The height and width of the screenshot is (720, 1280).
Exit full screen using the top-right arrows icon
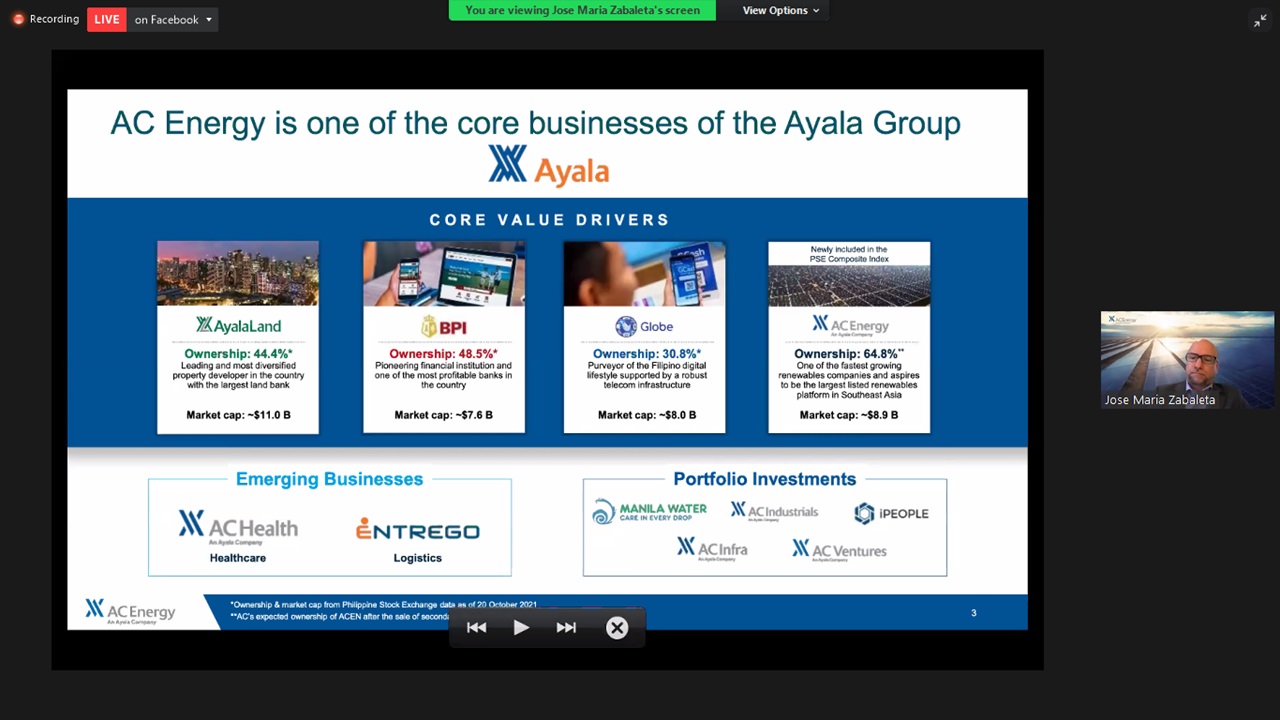(1260, 20)
